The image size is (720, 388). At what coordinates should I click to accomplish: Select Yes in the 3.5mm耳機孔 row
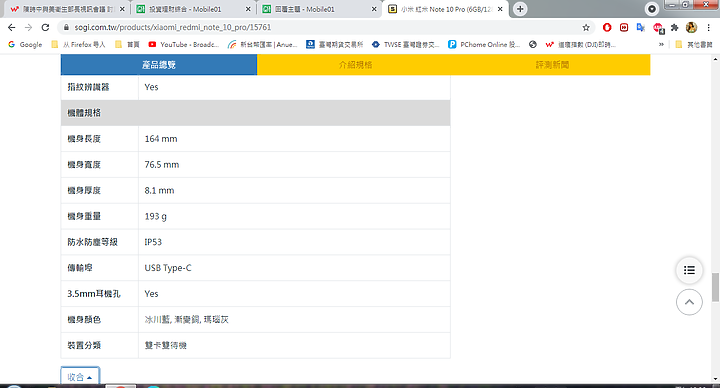pos(151,294)
